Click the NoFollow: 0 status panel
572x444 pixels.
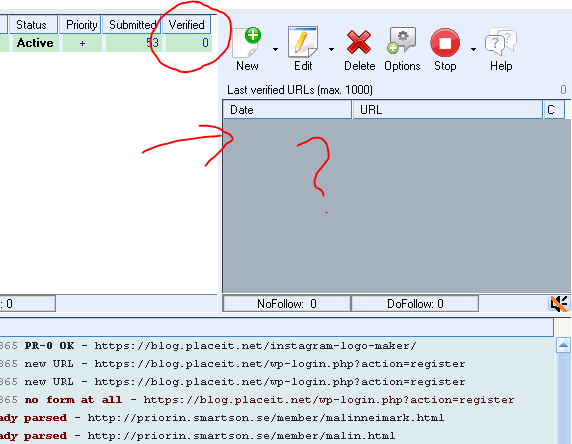(x=287, y=304)
